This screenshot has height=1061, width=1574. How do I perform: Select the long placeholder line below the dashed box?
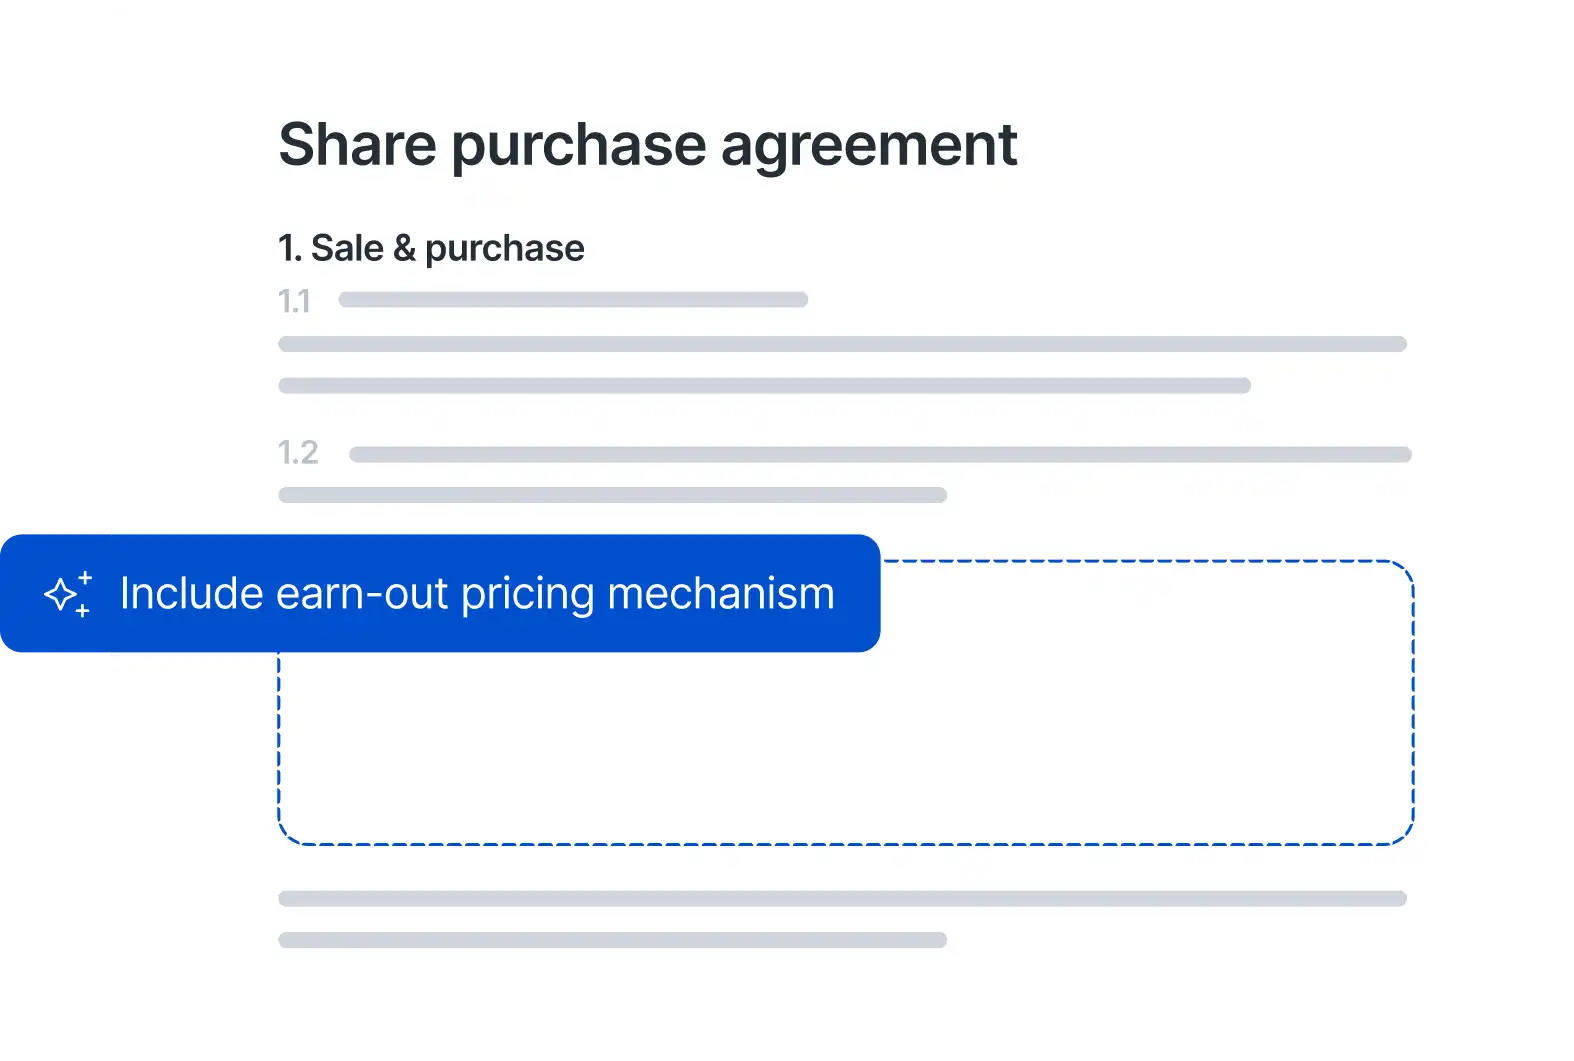tap(842, 899)
